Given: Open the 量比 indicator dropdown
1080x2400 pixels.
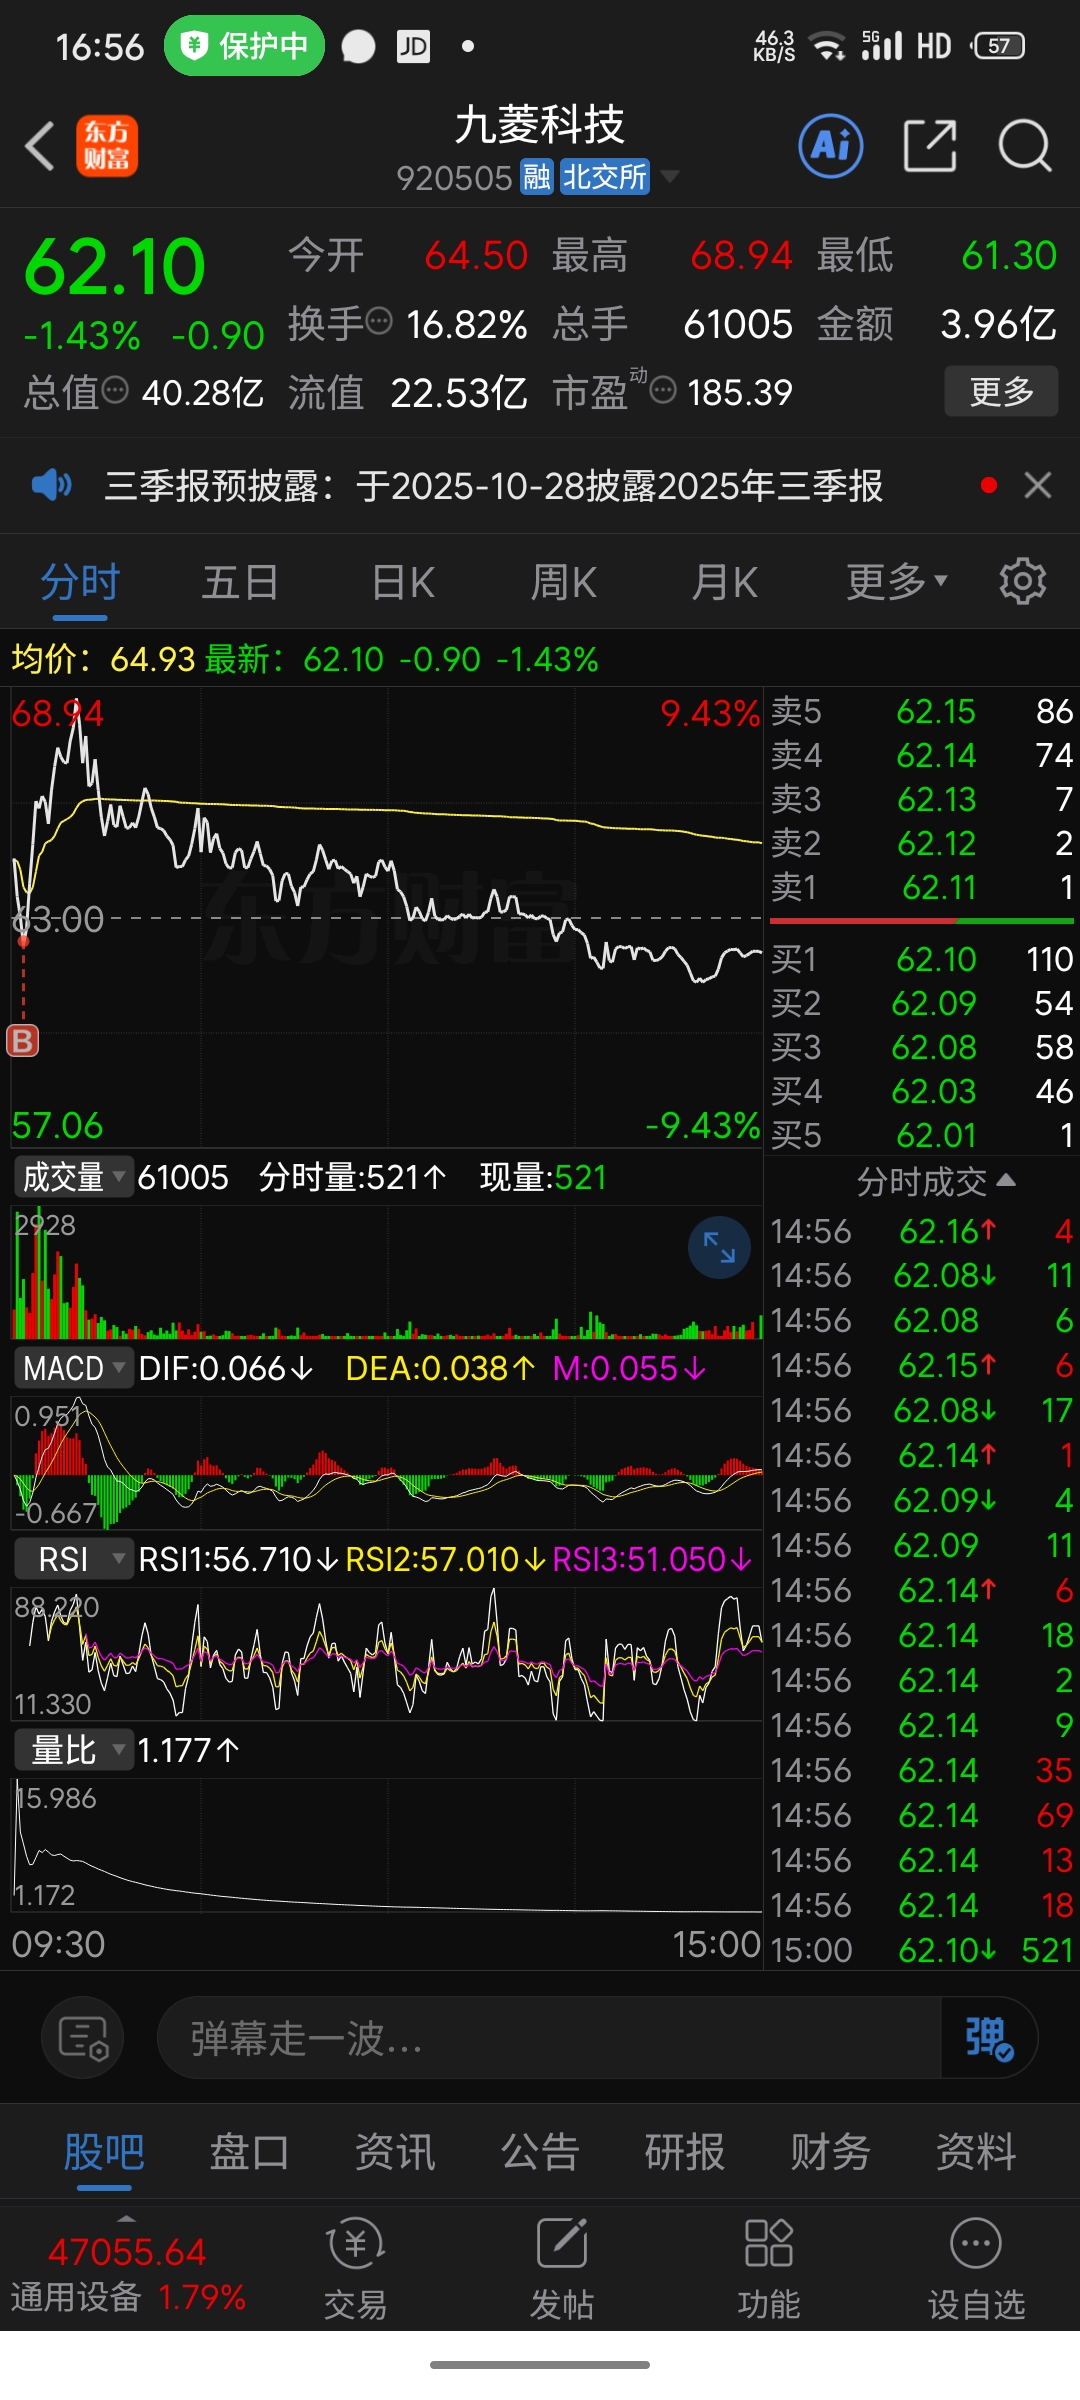Looking at the screenshot, I should [73, 1750].
